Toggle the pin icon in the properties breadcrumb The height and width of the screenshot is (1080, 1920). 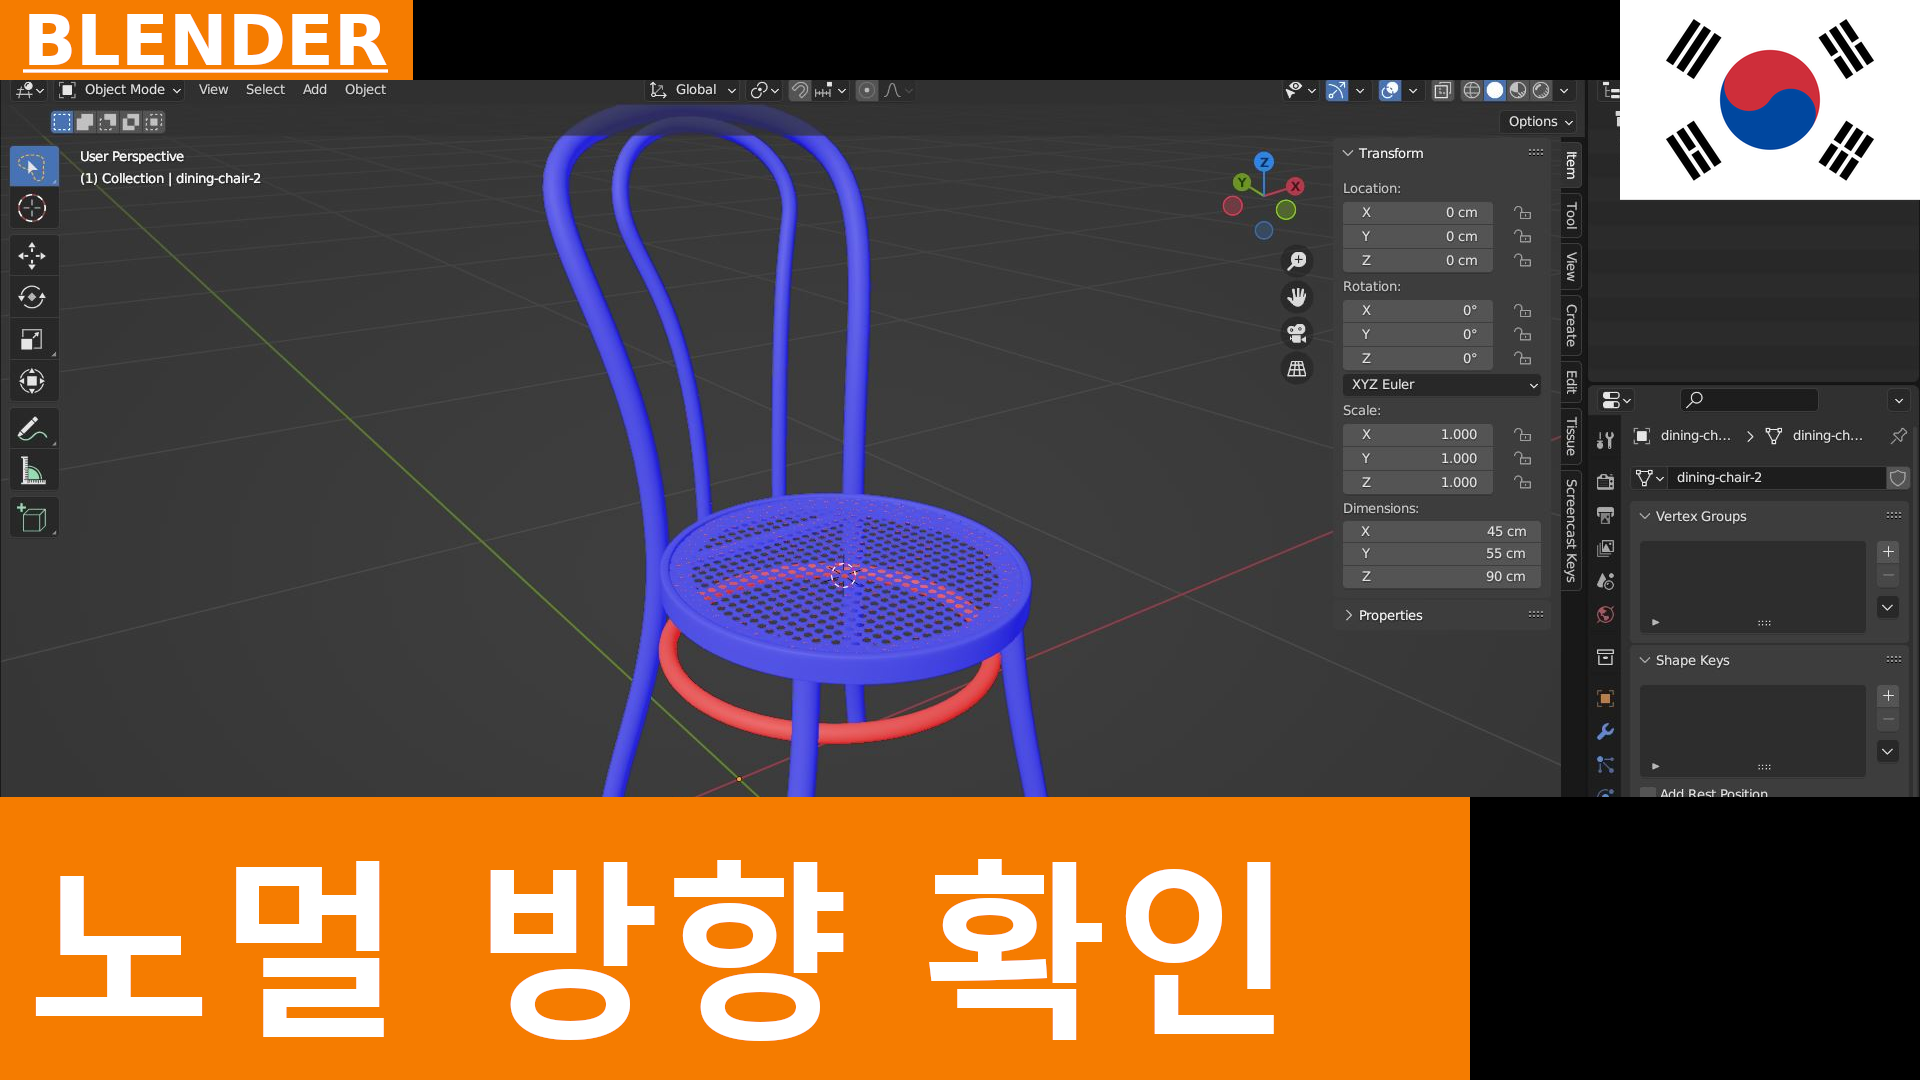(1898, 436)
